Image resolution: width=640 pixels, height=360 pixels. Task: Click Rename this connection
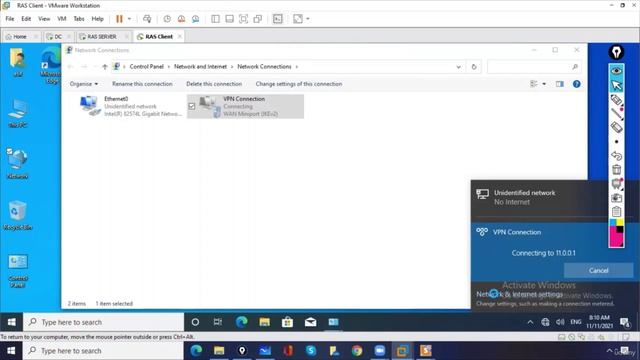(x=142, y=84)
